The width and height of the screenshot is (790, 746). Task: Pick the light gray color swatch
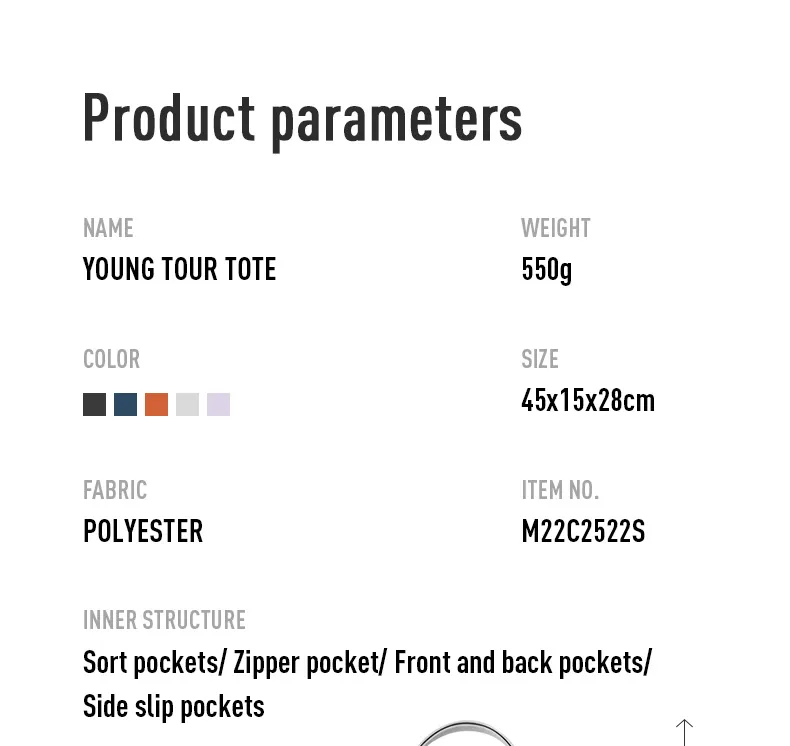tap(187, 404)
